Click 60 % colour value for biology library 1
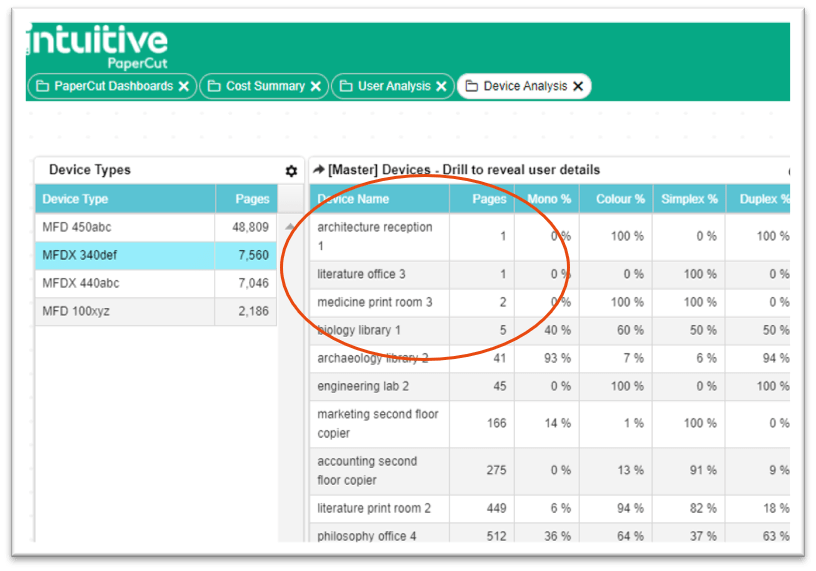The width and height of the screenshot is (816, 571). pos(630,331)
